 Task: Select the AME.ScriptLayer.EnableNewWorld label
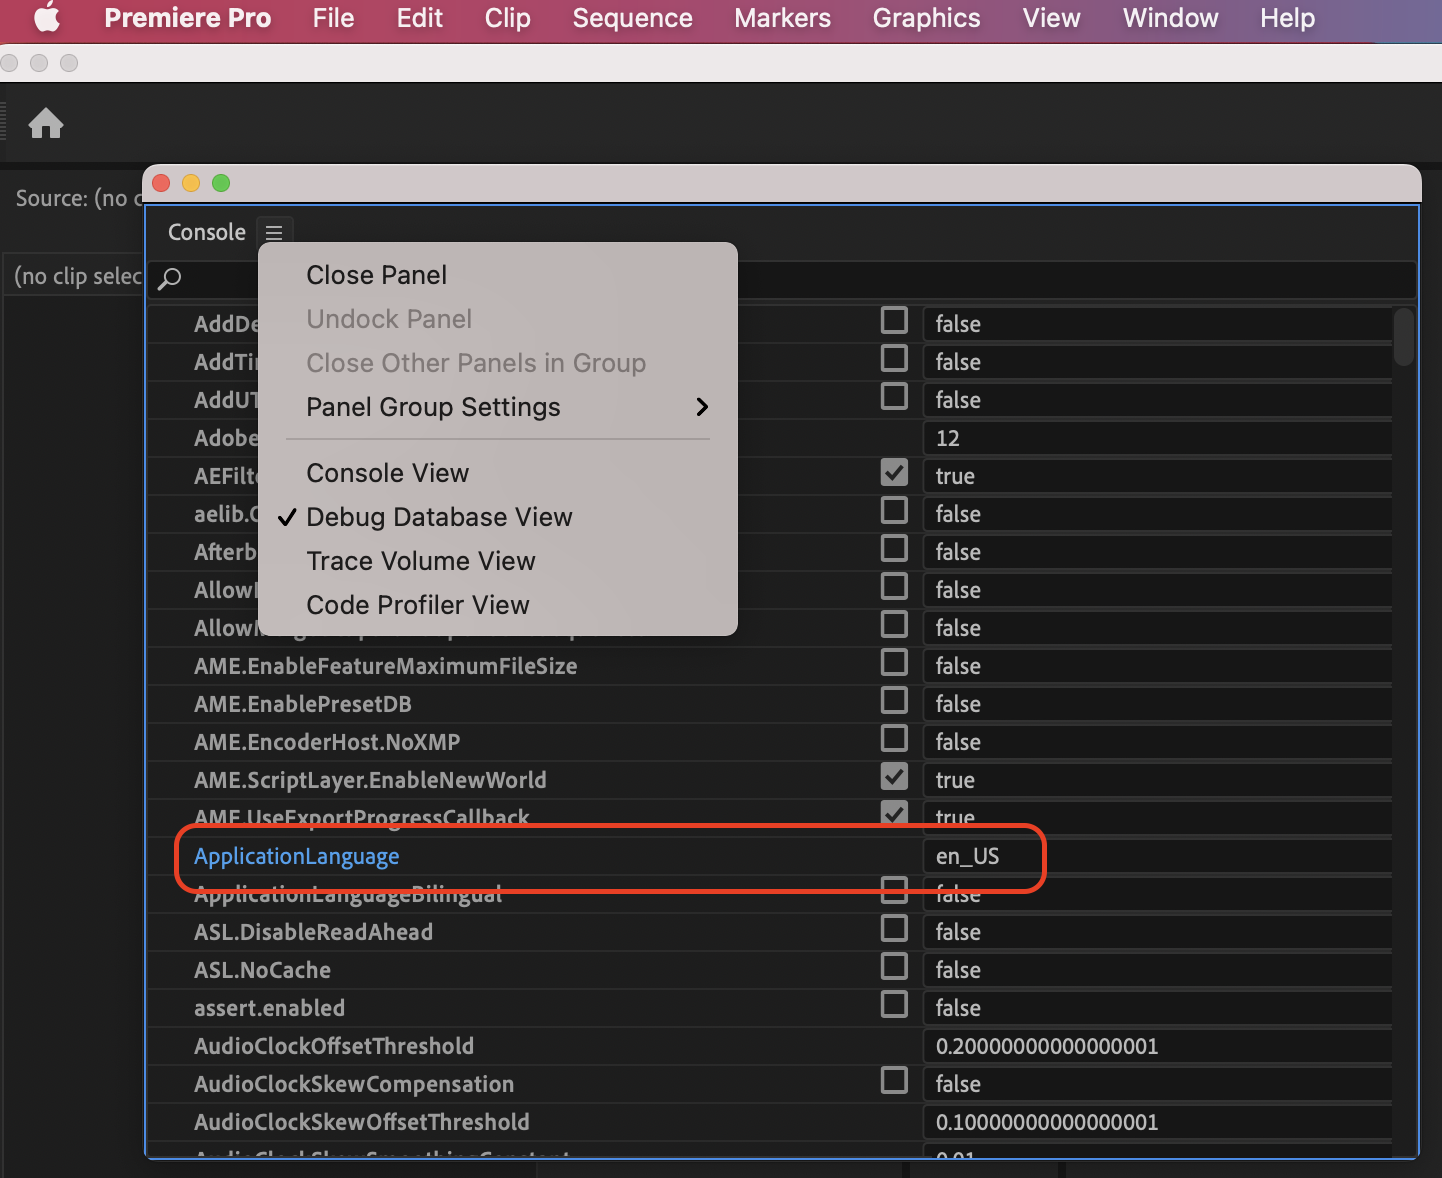(x=370, y=780)
